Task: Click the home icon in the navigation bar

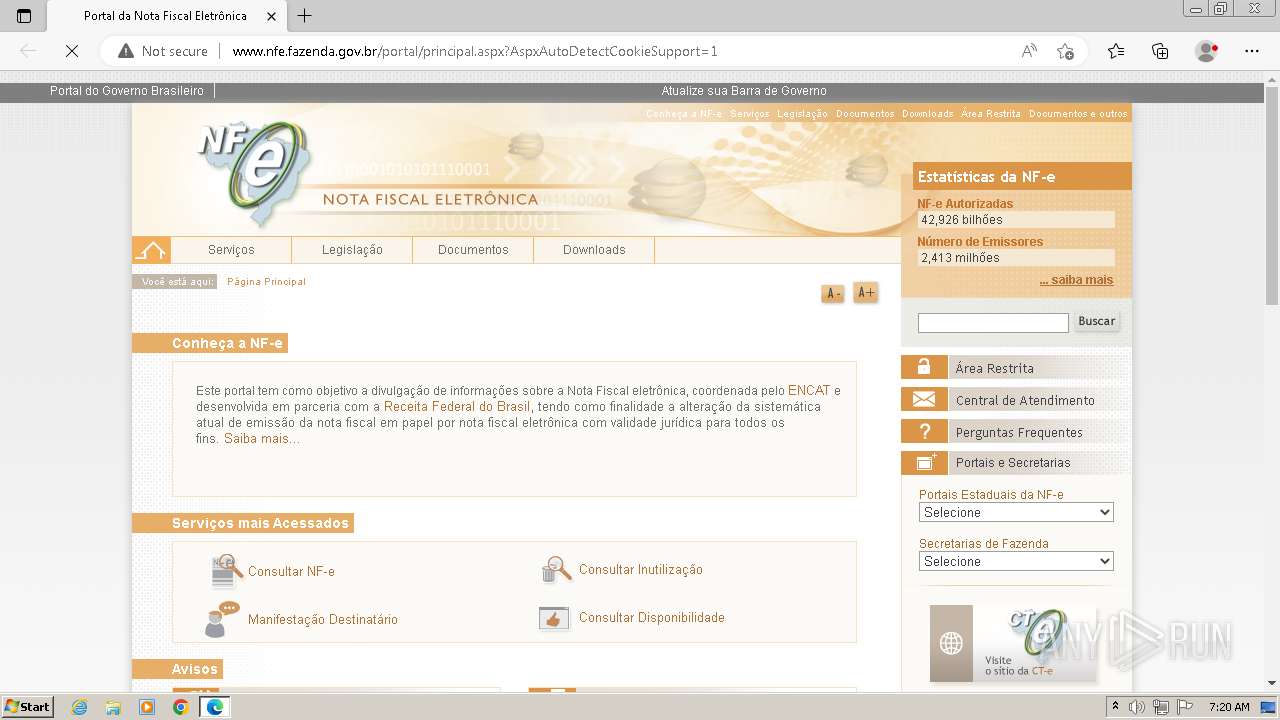Action: [x=151, y=250]
